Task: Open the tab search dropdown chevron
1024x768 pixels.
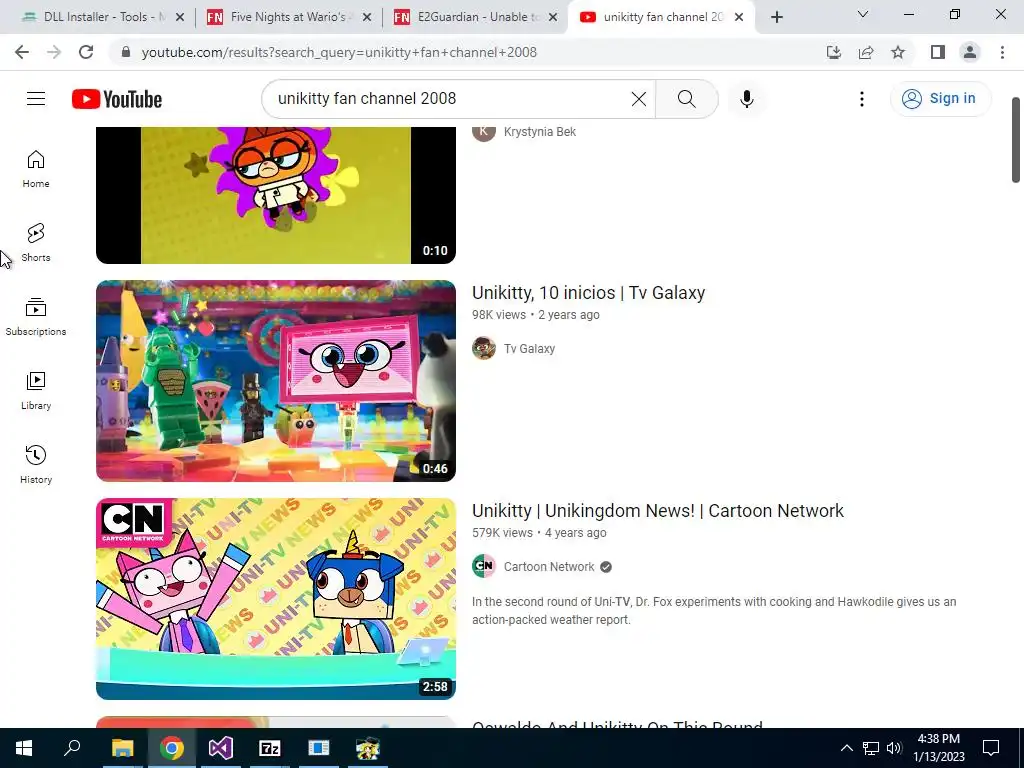Action: (x=863, y=14)
